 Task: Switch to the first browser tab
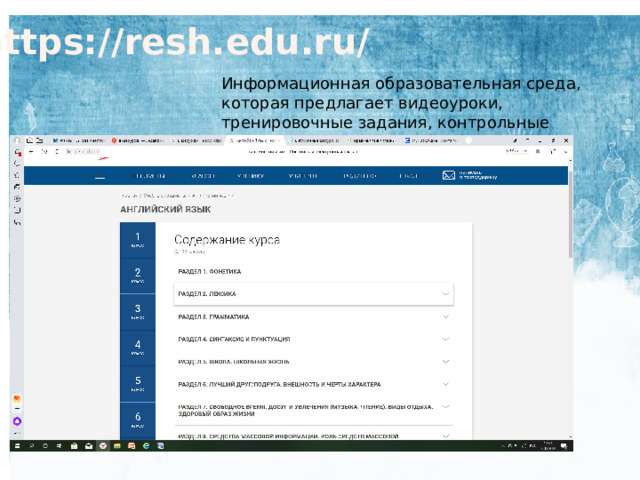tap(78, 140)
